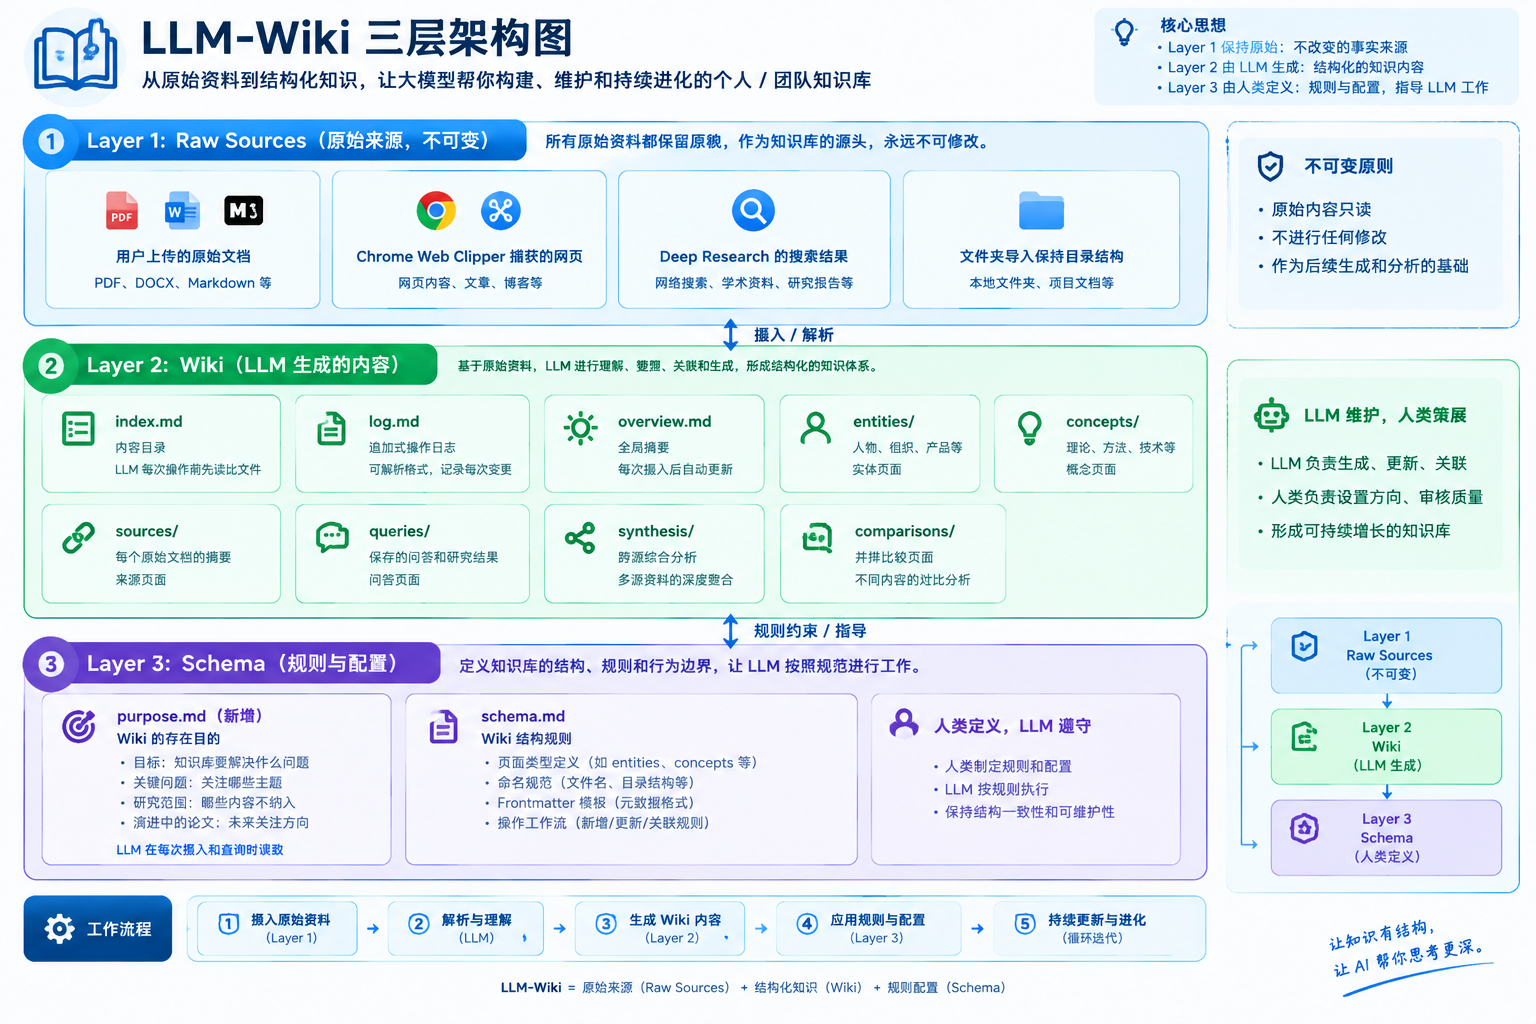Click the queries/ chat bubble icon
Image resolution: width=1536 pixels, height=1024 pixels.
pyautogui.click(x=331, y=537)
